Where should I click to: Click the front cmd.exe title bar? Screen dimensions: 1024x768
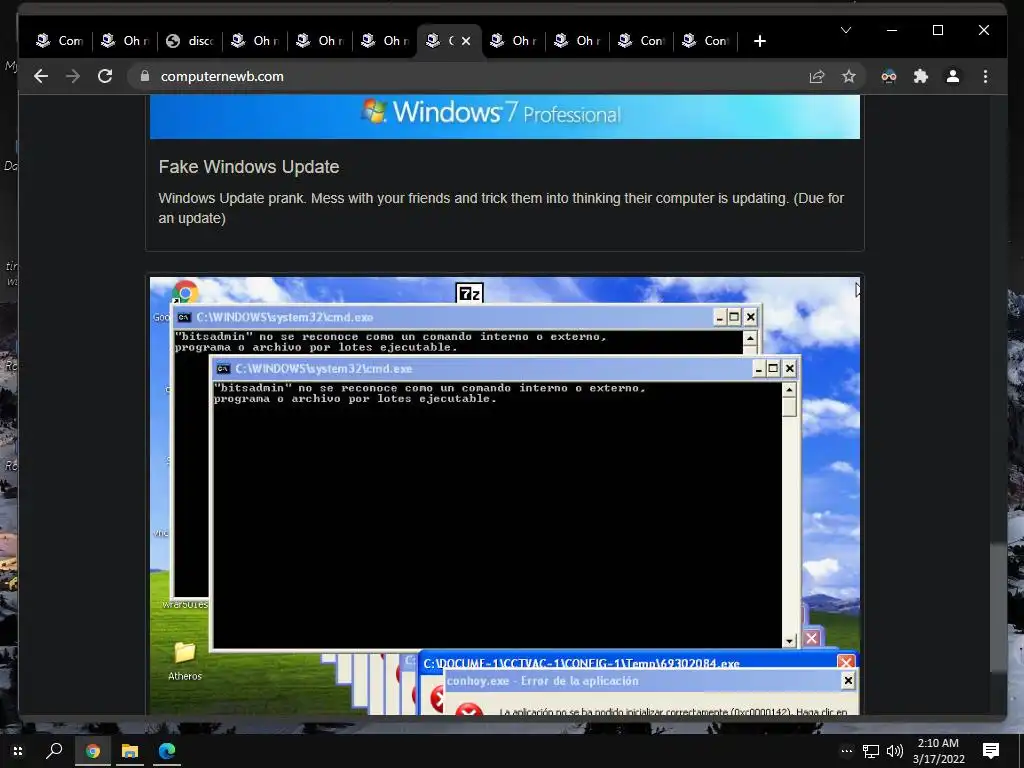tap(483, 368)
